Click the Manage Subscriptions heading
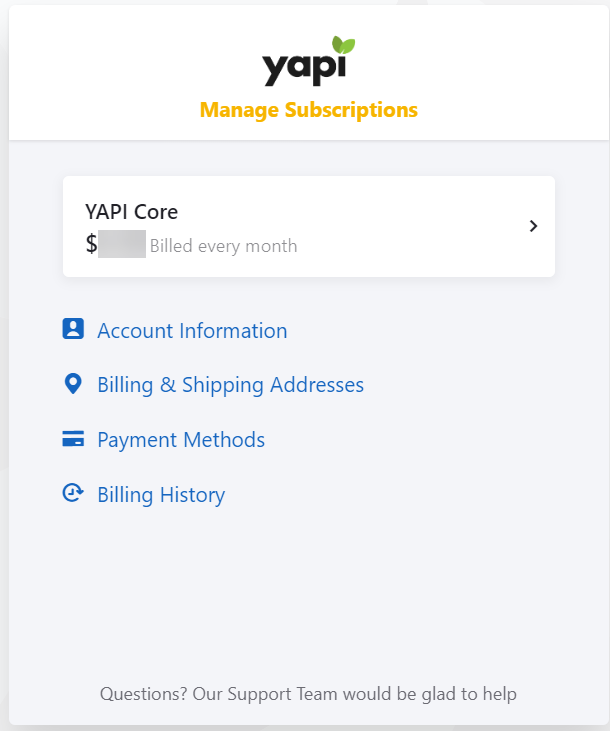610x731 pixels. pos(309,109)
